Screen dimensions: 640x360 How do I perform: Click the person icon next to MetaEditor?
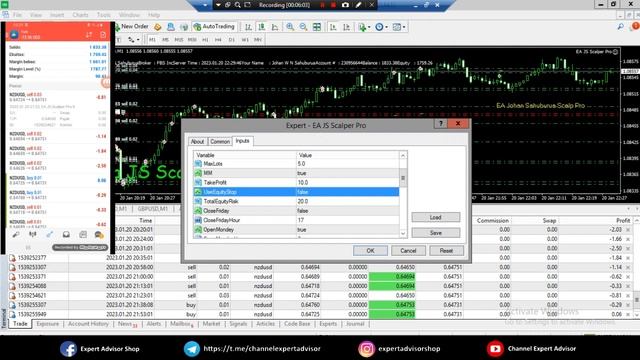click(x=171, y=27)
